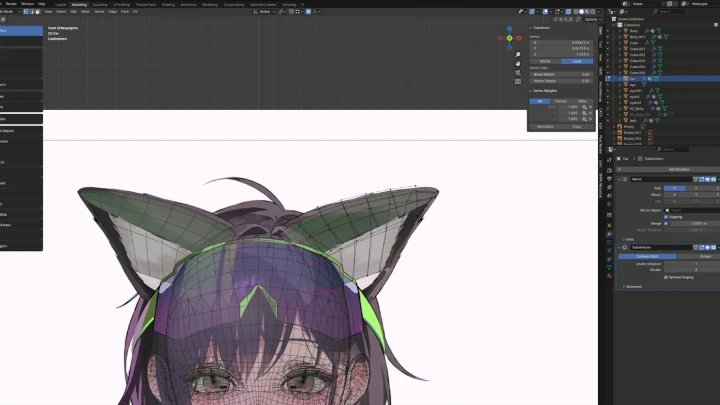Click Copy button in Vertex Weights
The width and height of the screenshot is (720, 405).
(577, 127)
